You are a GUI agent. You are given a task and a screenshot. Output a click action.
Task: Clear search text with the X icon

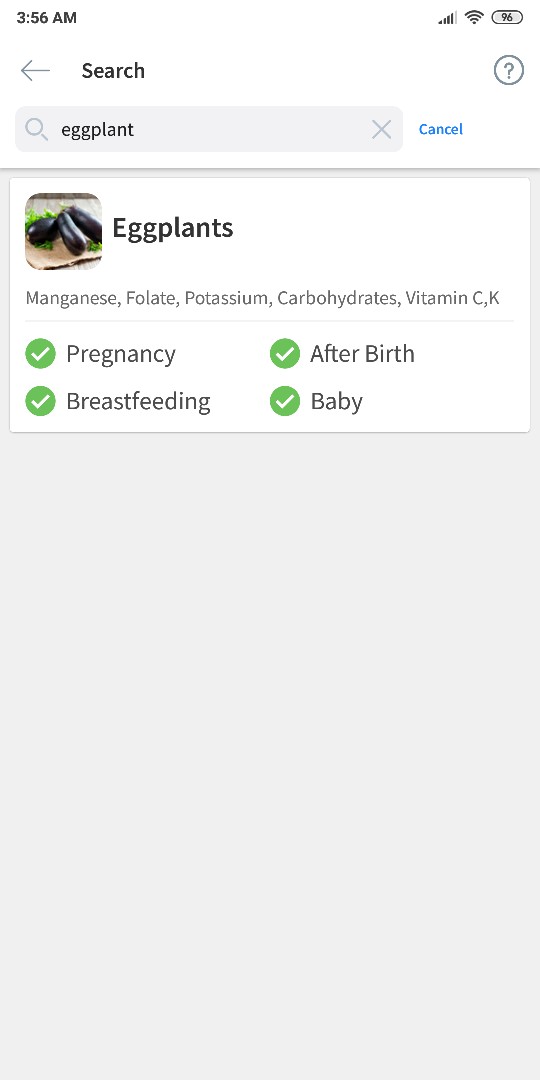382,129
